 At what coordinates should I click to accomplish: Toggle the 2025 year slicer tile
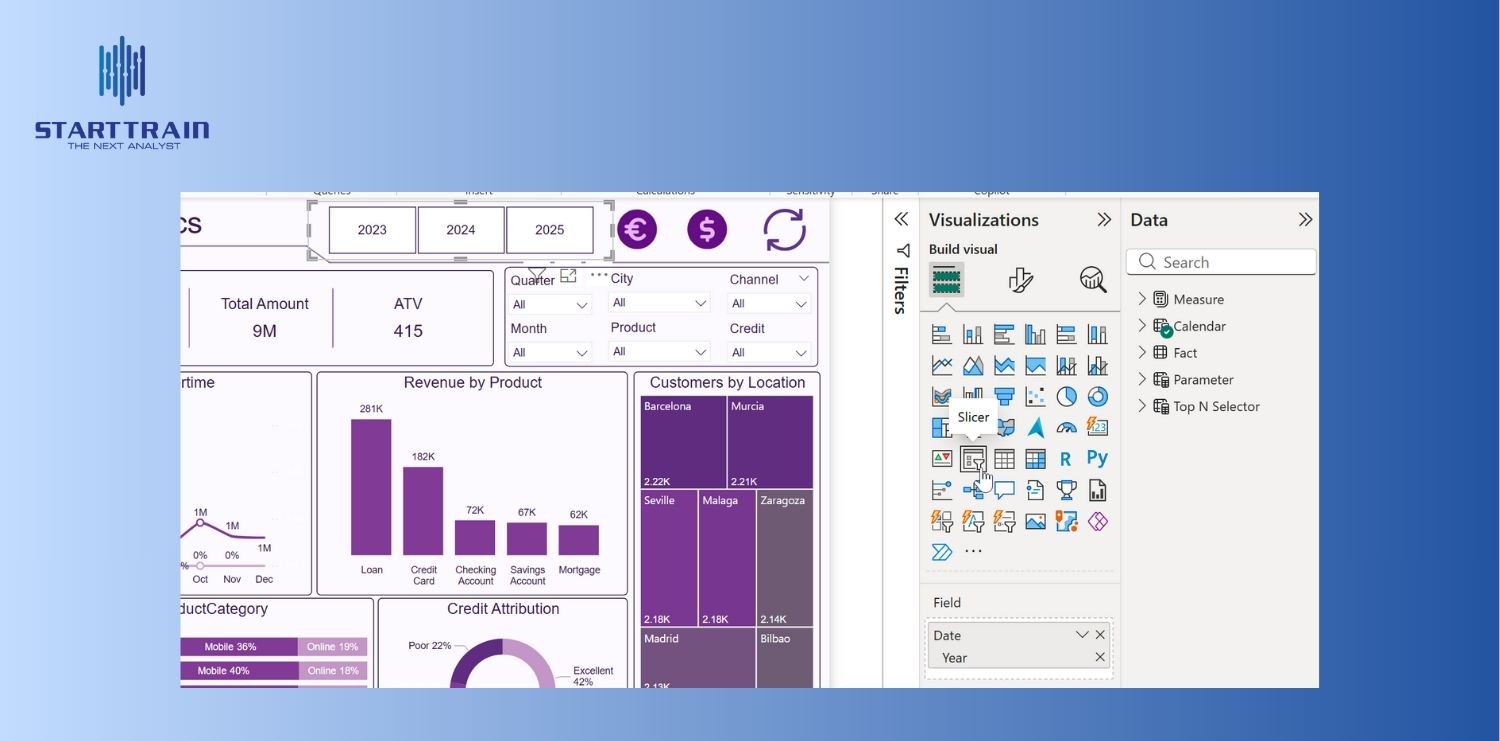pyautogui.click(x=549, y=230)
